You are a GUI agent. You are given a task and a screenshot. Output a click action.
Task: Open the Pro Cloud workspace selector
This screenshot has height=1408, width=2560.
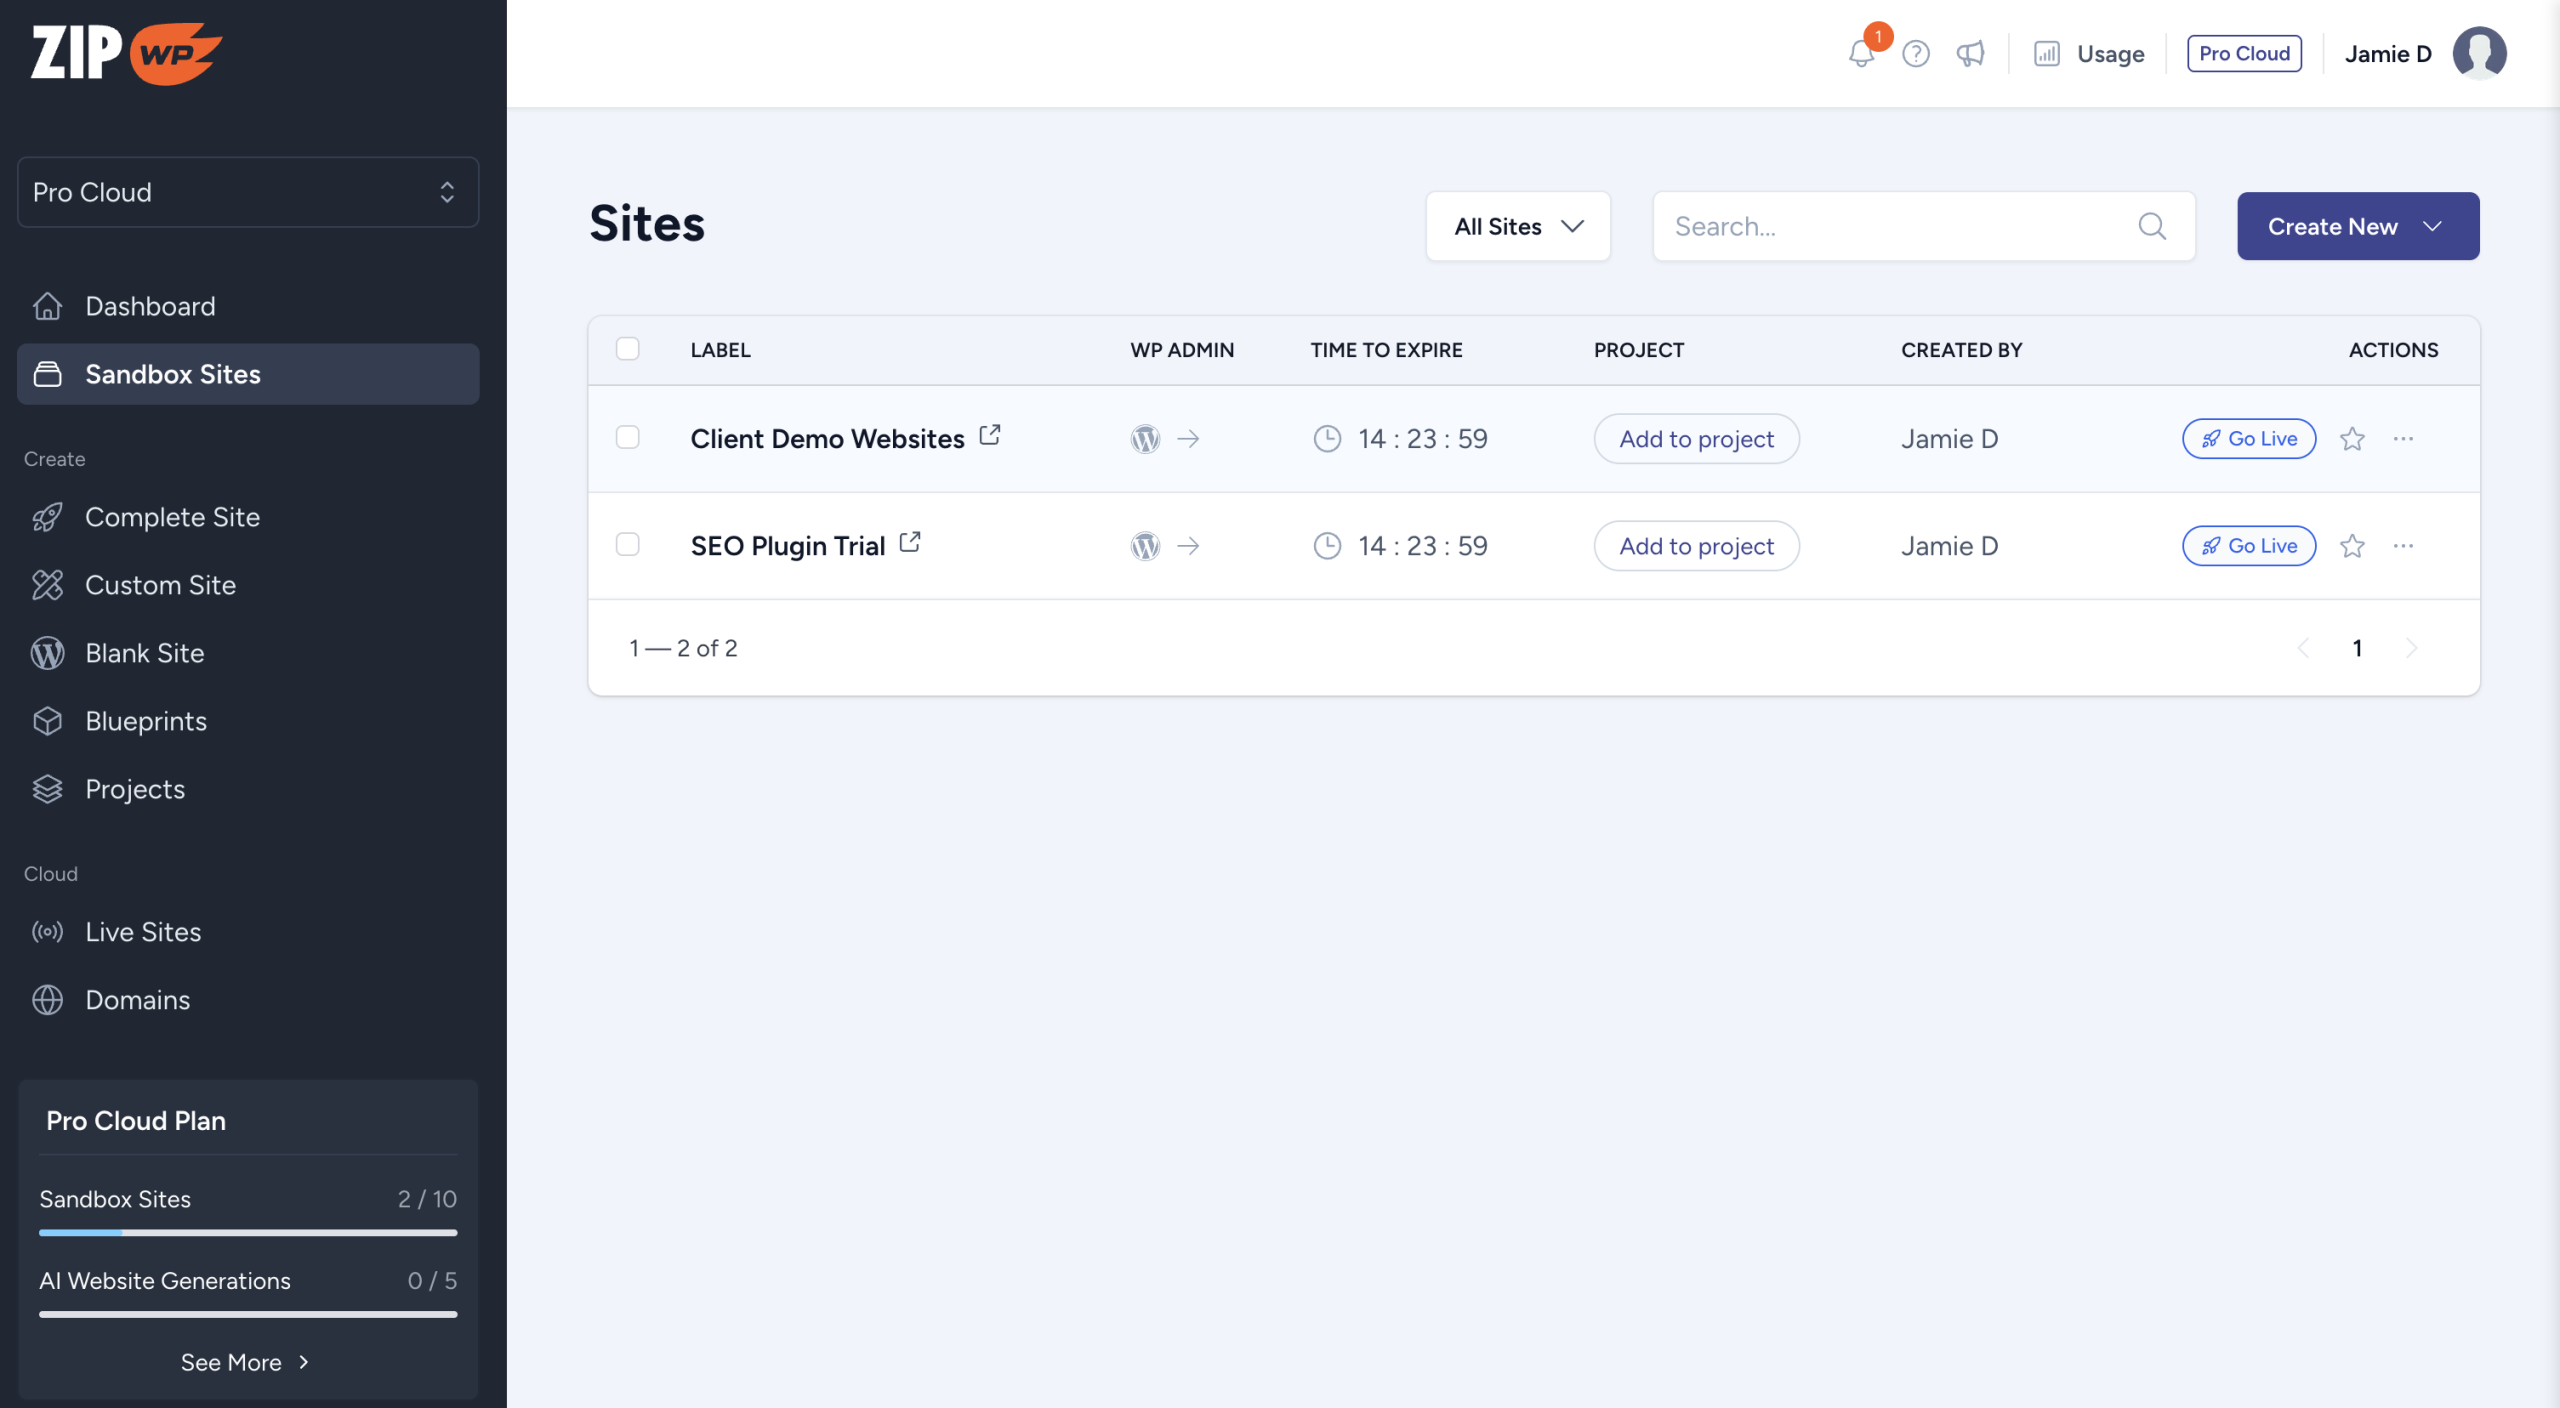248,192
